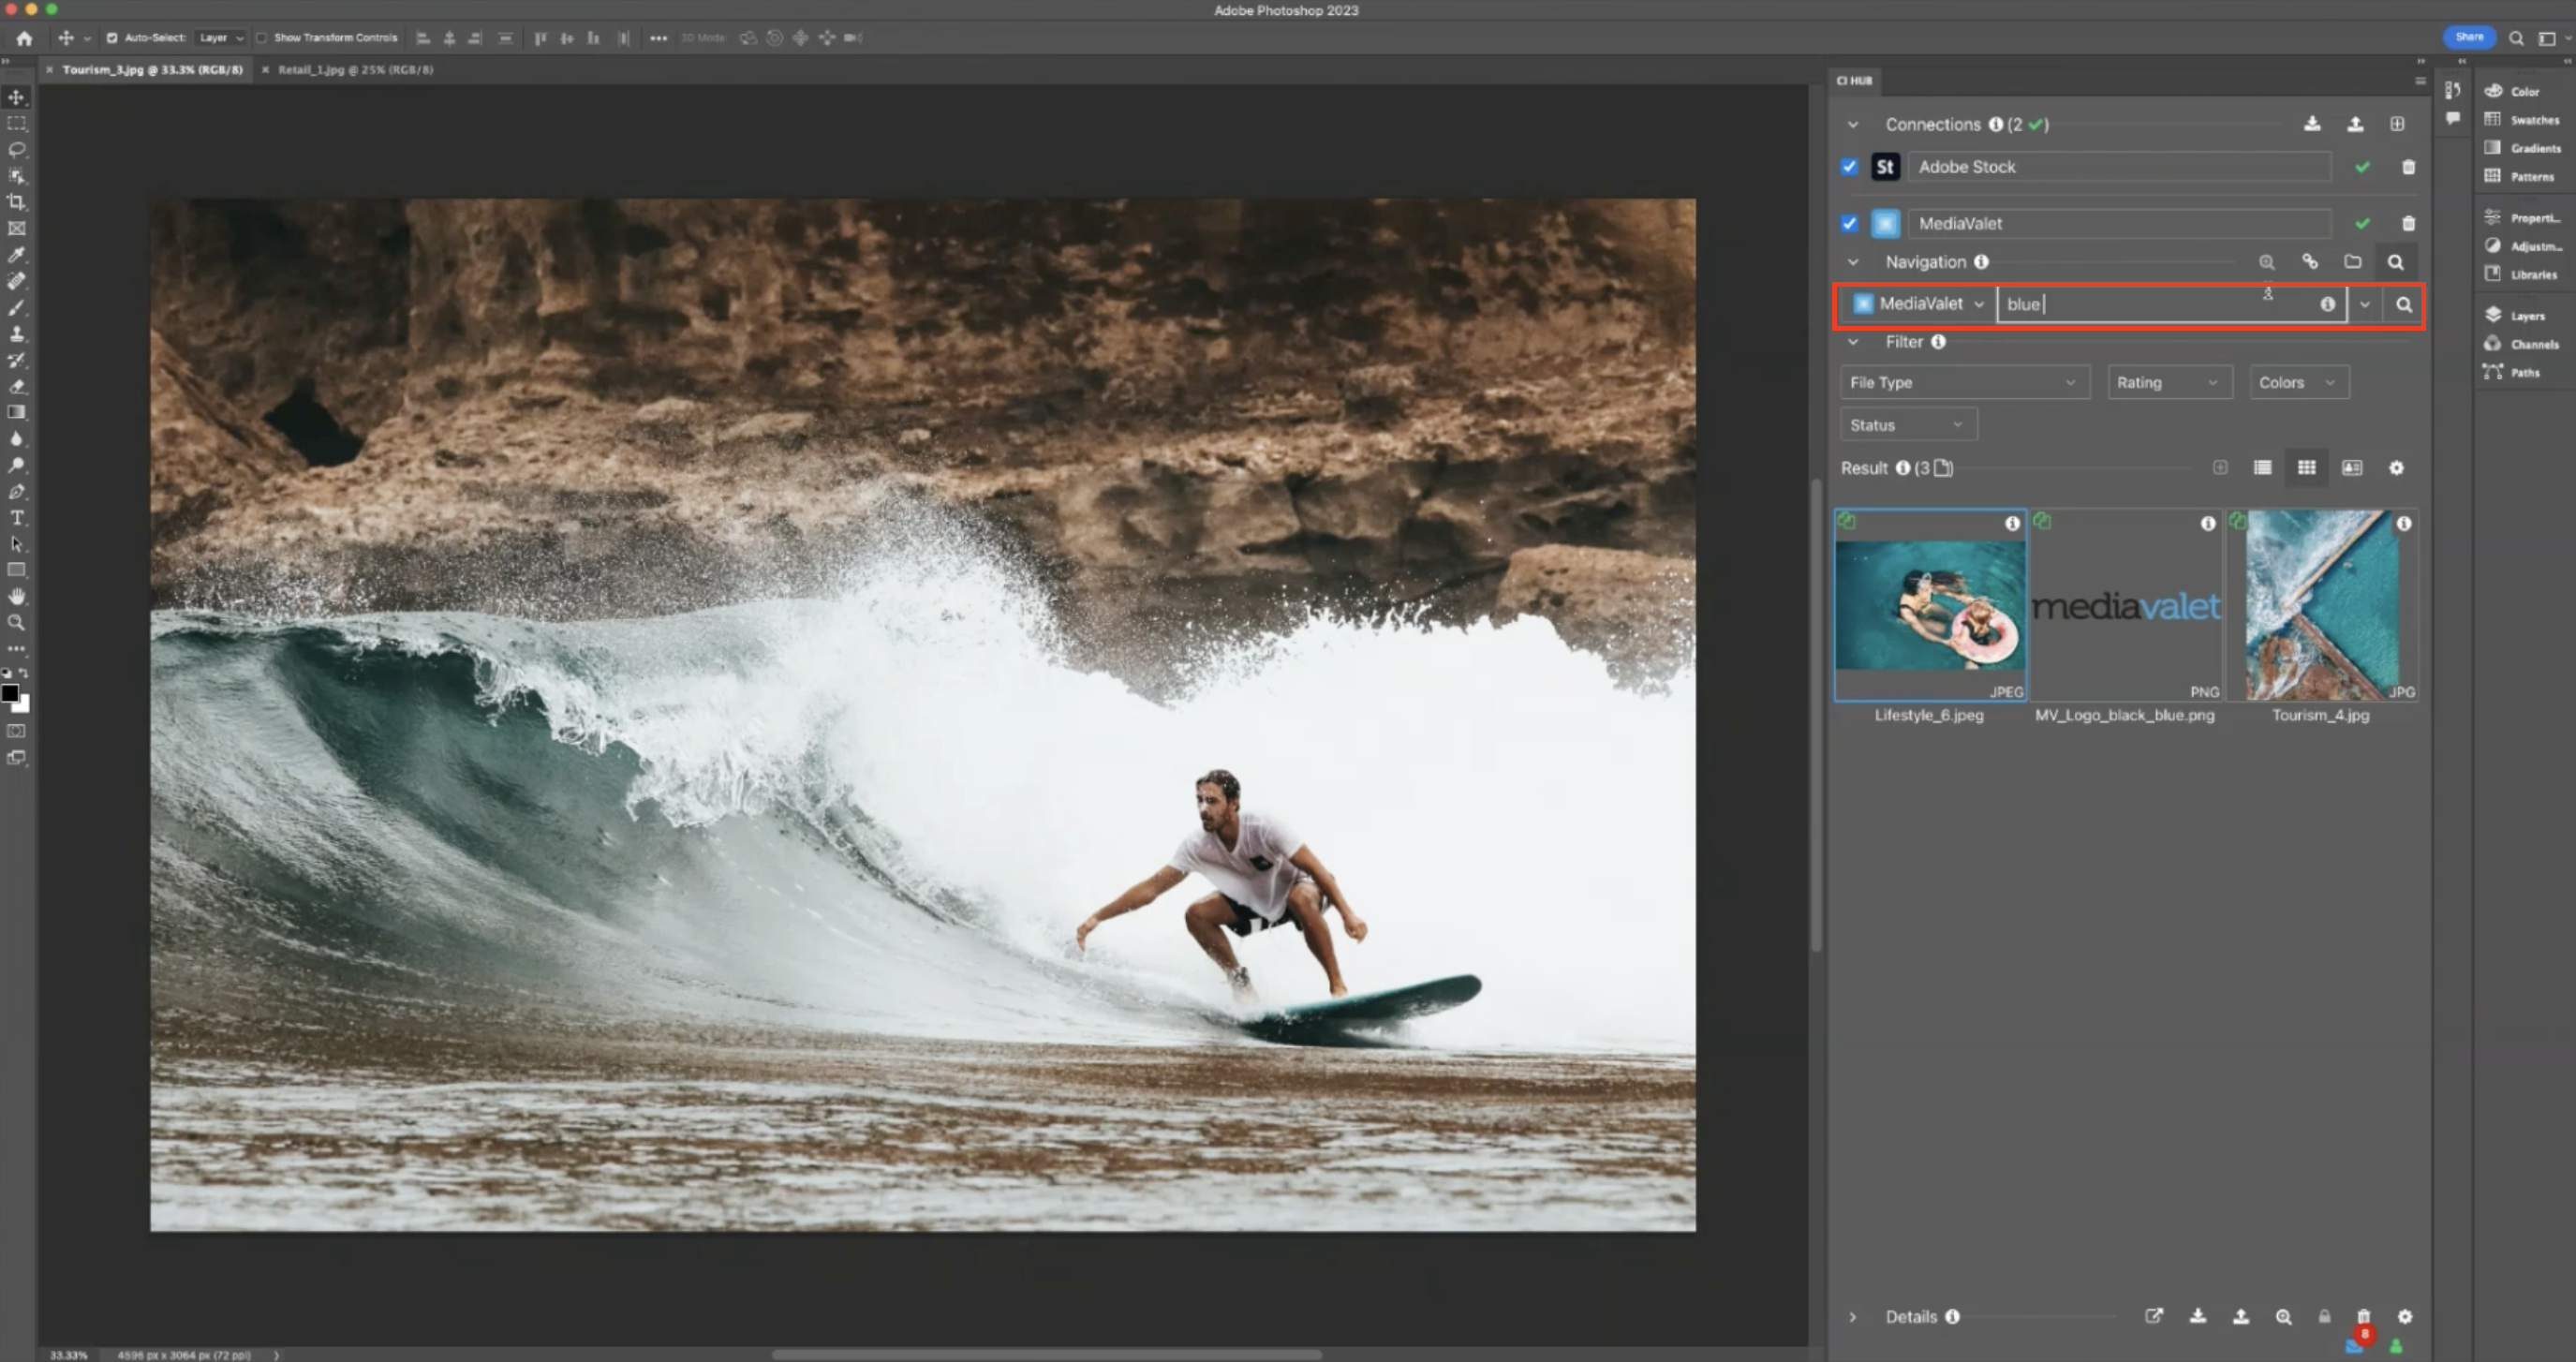Select the Clone Stamp tool
Image resolution: width=2576 pixels, height=1362 pixels.
[16, 334]
